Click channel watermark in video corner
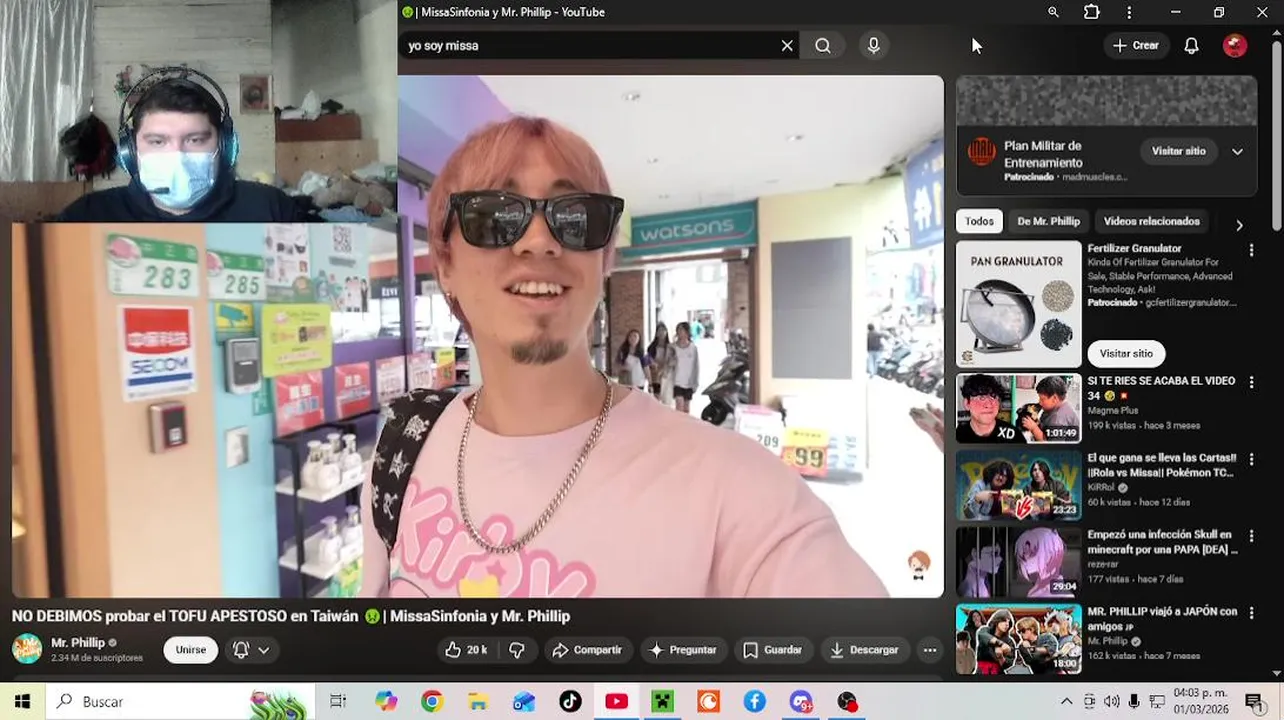The width and height of the screenshot is (1284, 720). [919, 565]
